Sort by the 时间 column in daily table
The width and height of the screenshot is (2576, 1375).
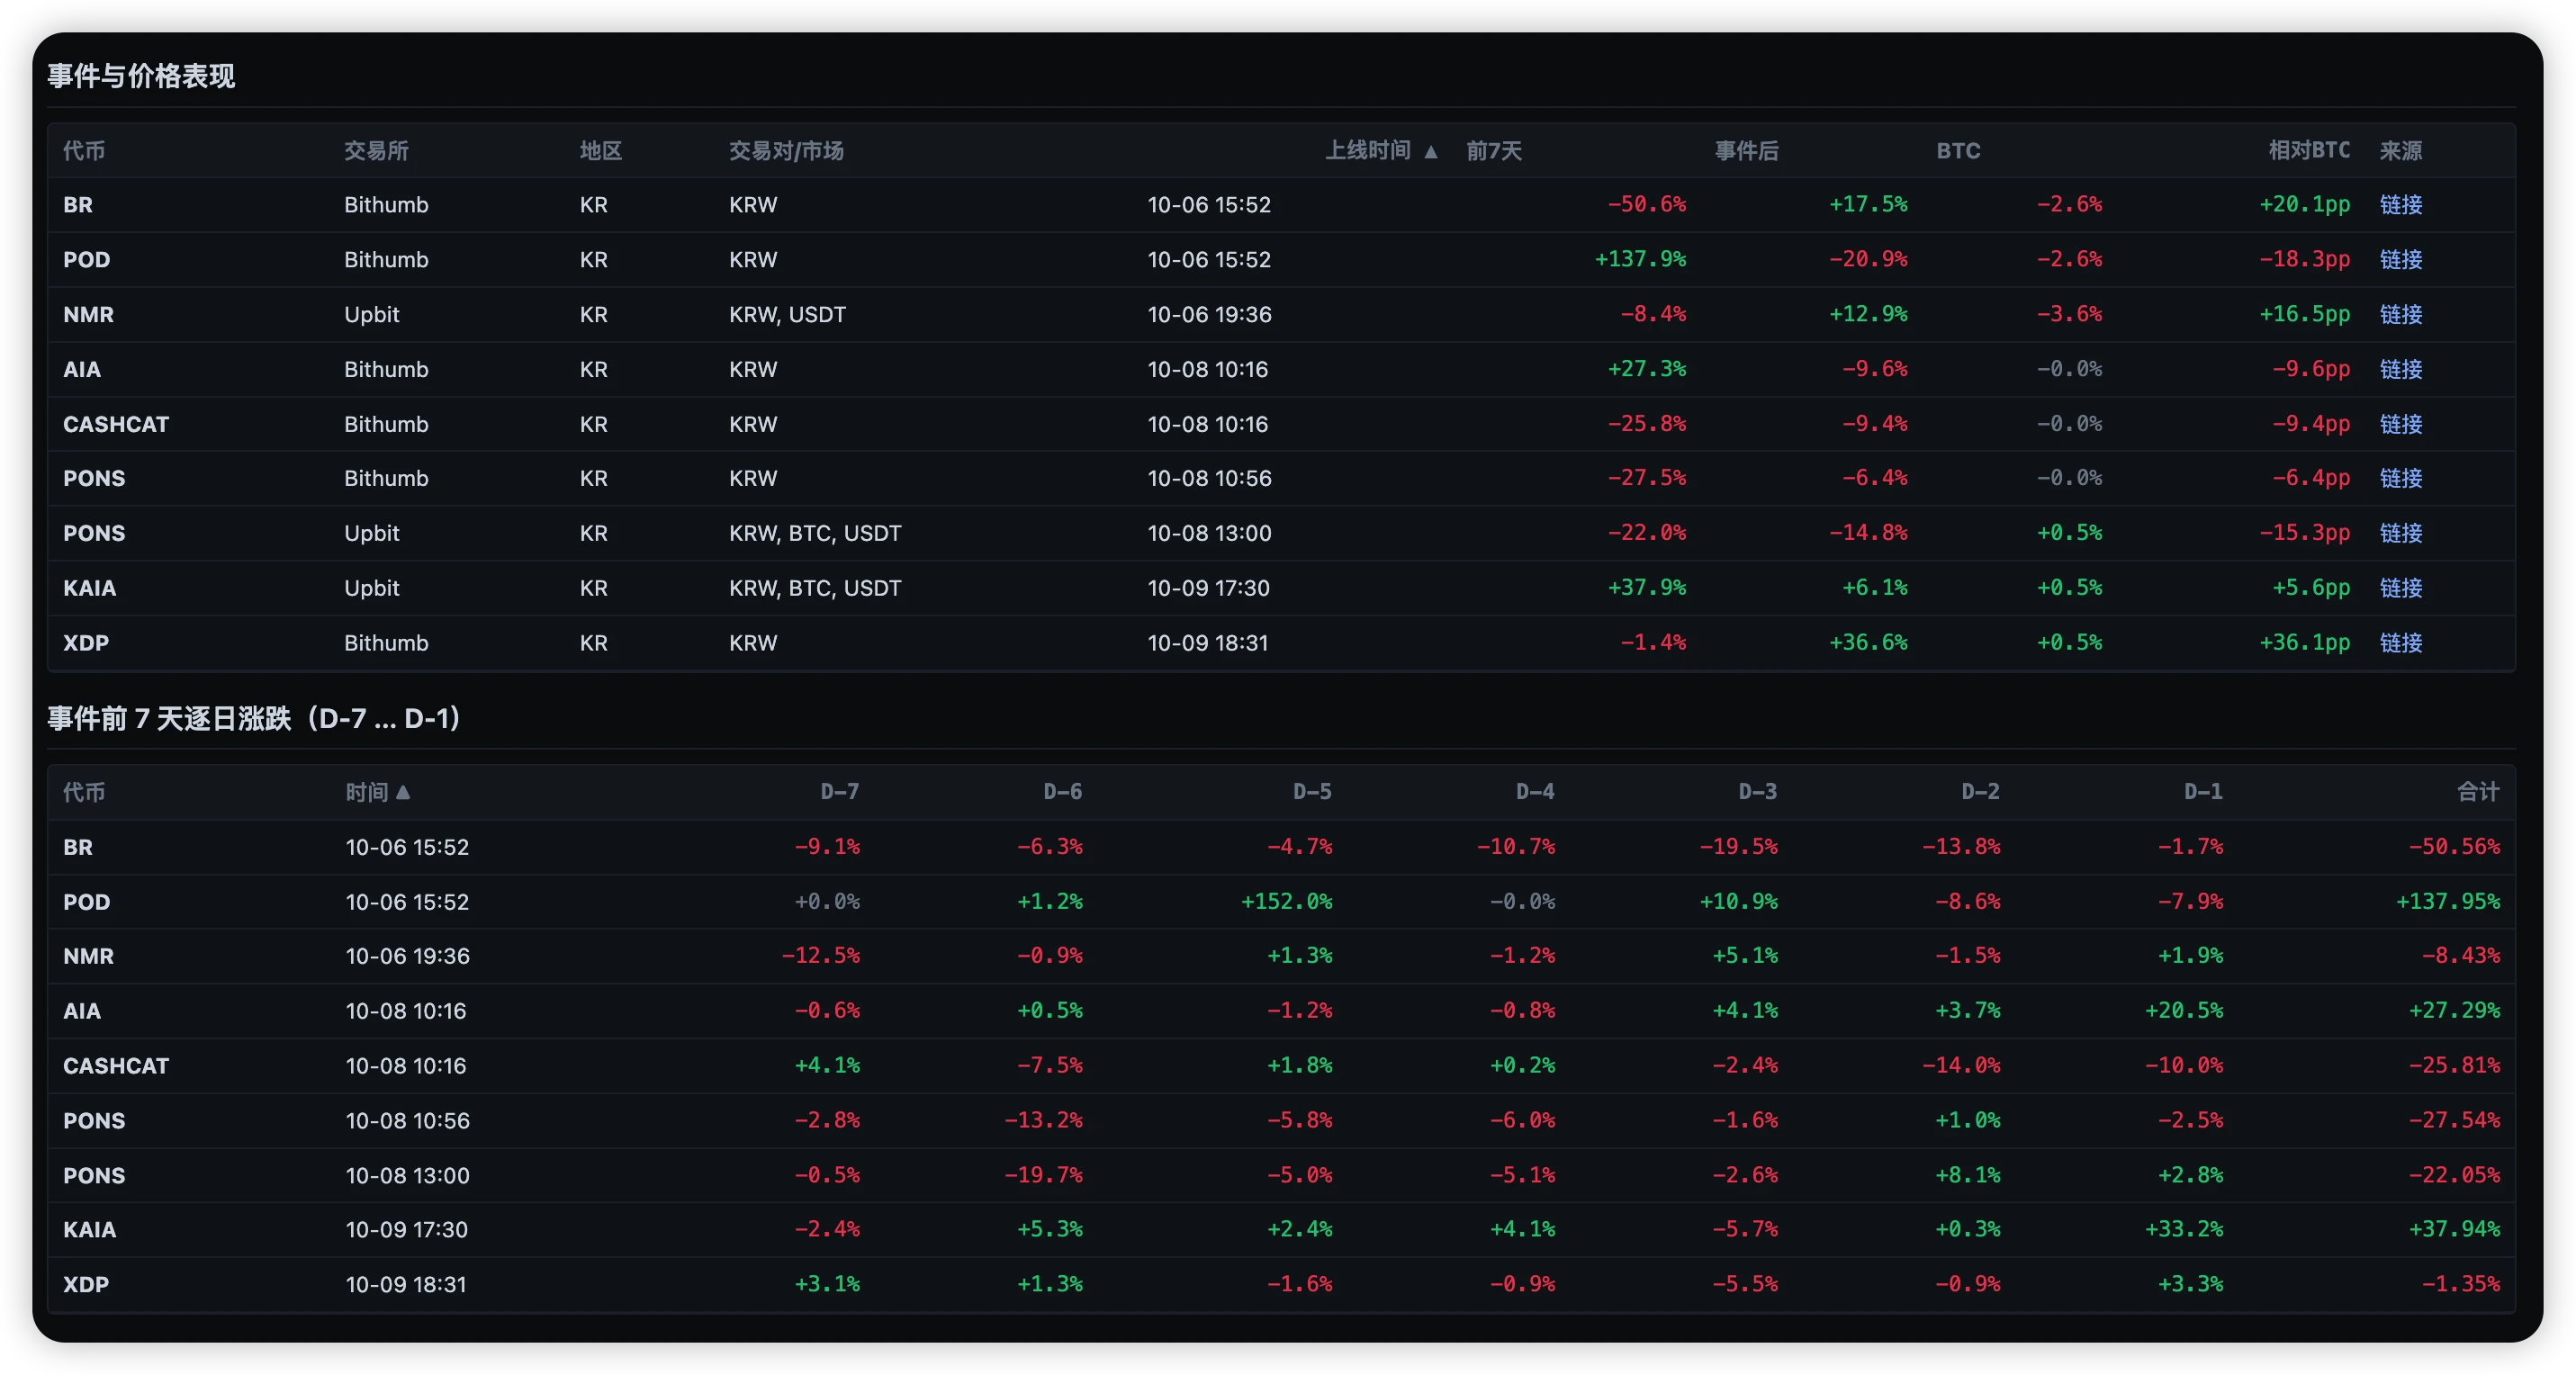(378, 792)
